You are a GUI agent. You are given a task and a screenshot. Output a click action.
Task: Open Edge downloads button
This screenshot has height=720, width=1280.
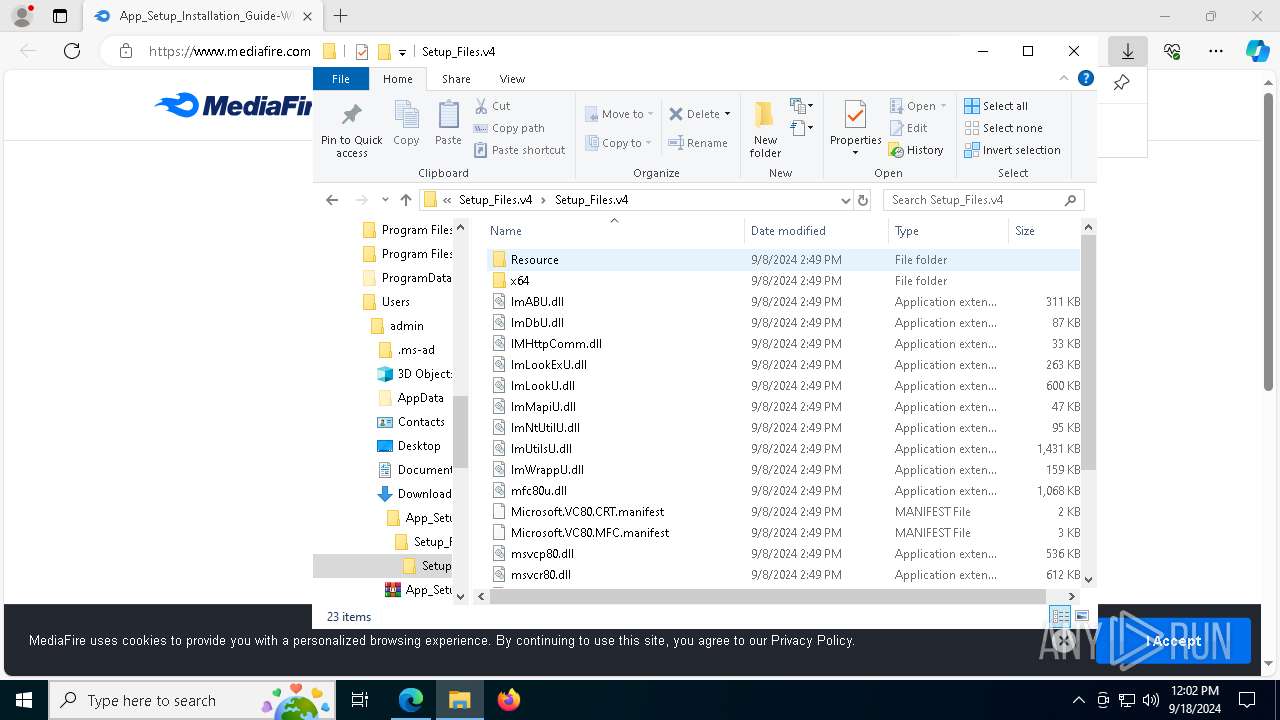click(1127, 51)
